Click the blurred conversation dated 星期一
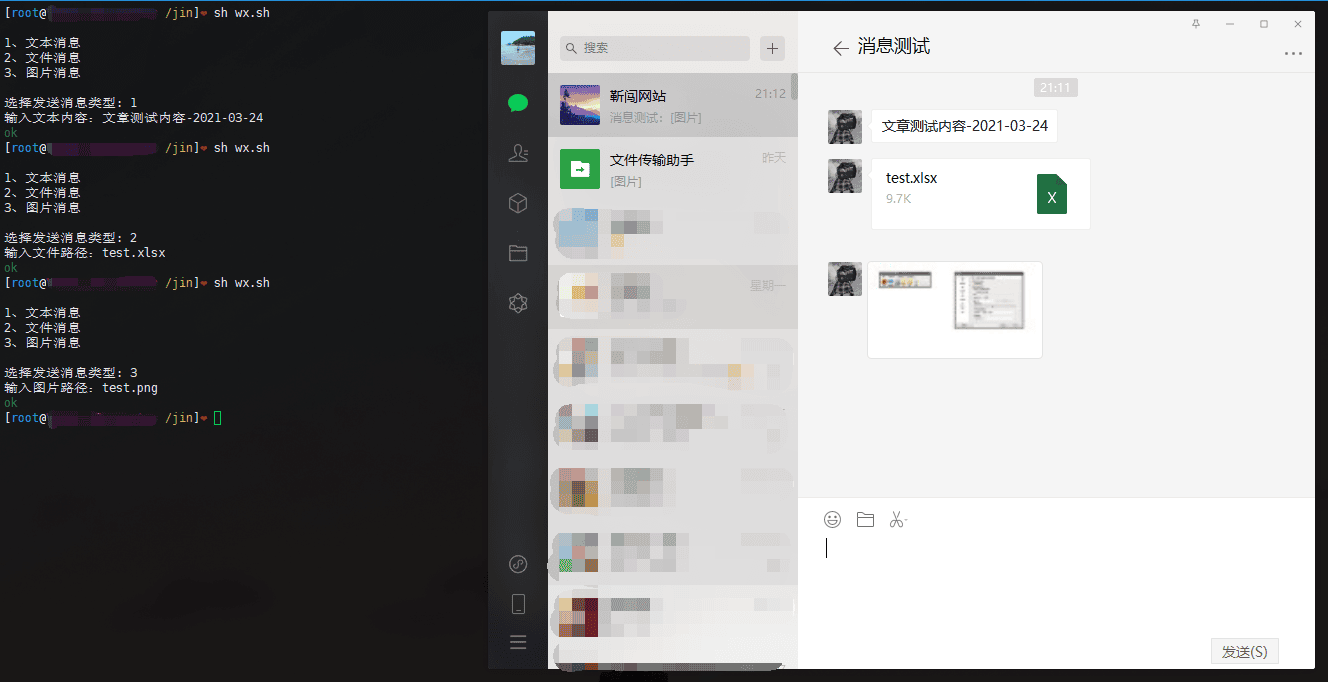The height and width of the screenshot is (682, 1328). [x=673, y=297]
